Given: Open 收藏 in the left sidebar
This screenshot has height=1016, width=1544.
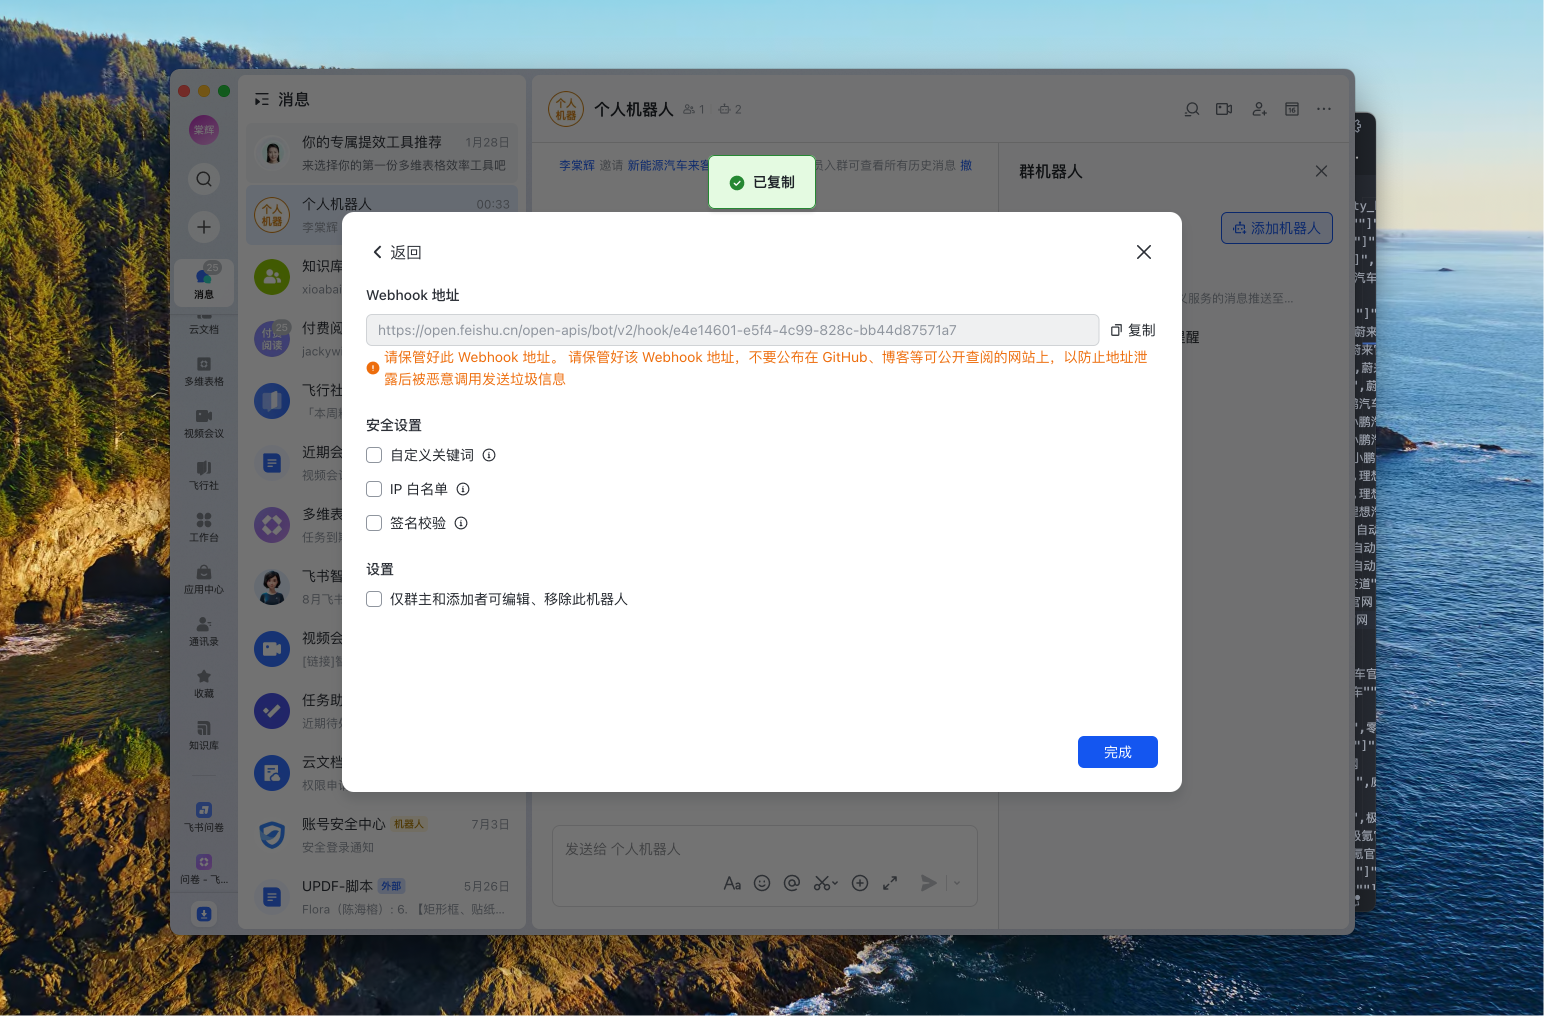Looking at the screenshot, I should click(204, 684).
